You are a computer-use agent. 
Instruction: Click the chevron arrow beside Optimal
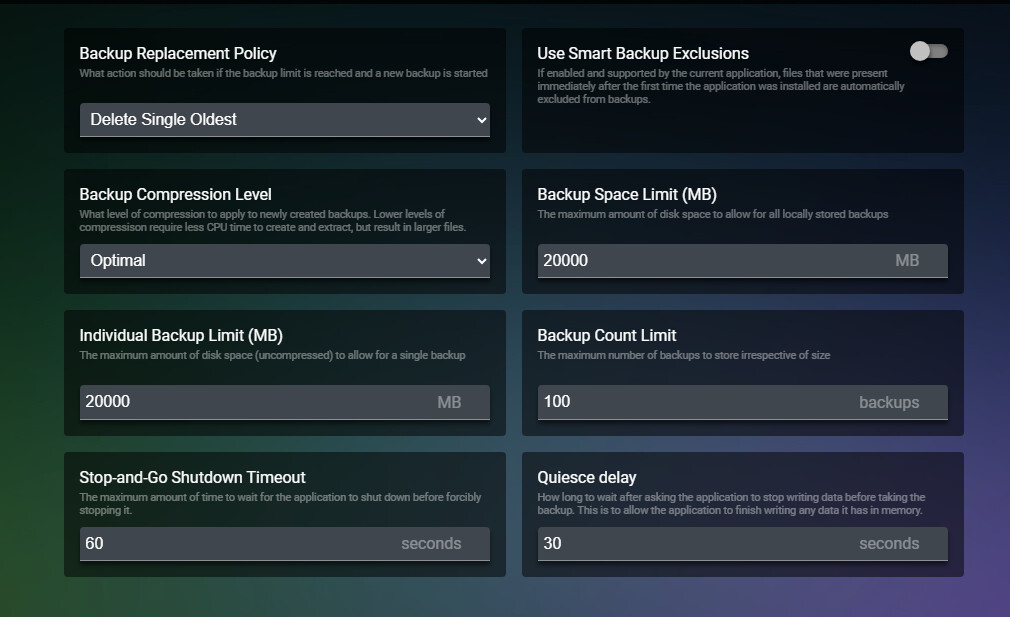coord(481,261)
